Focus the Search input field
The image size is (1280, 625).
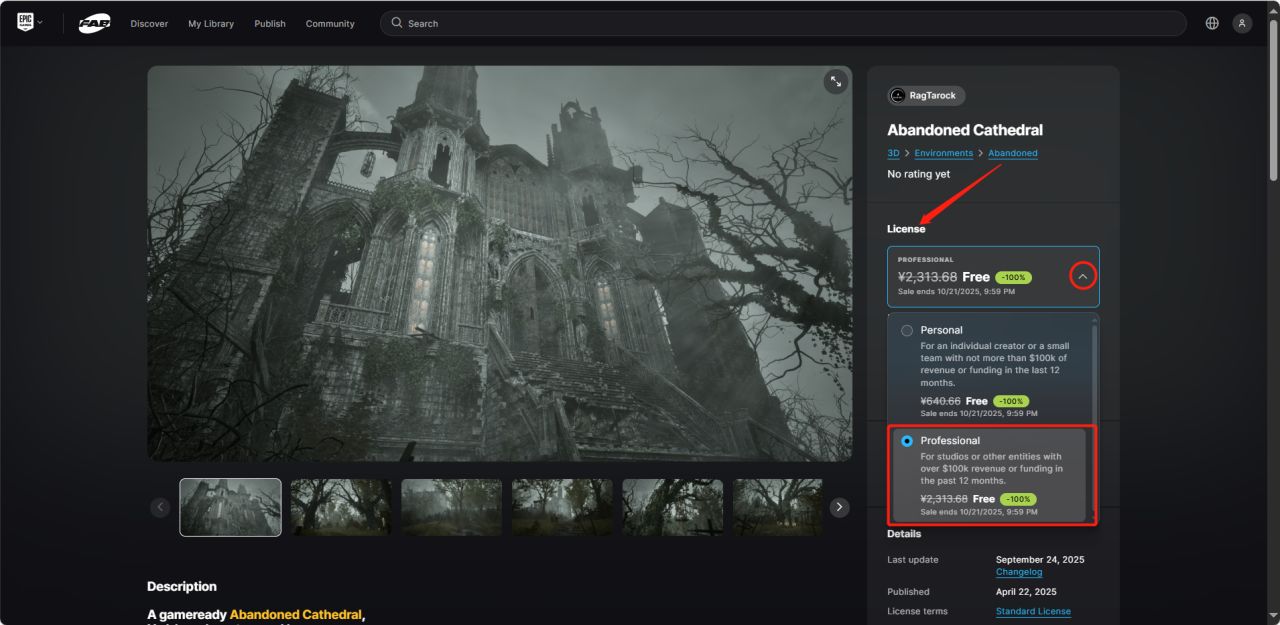click(783, 23)
